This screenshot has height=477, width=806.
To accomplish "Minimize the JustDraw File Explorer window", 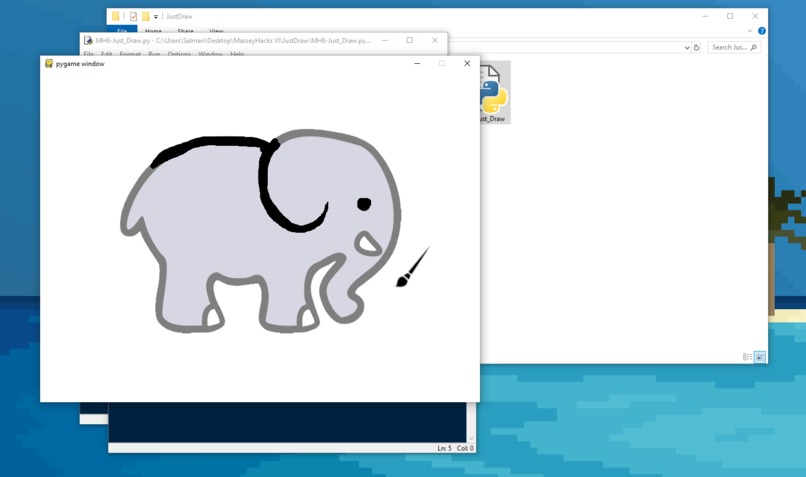I will 705,16.
